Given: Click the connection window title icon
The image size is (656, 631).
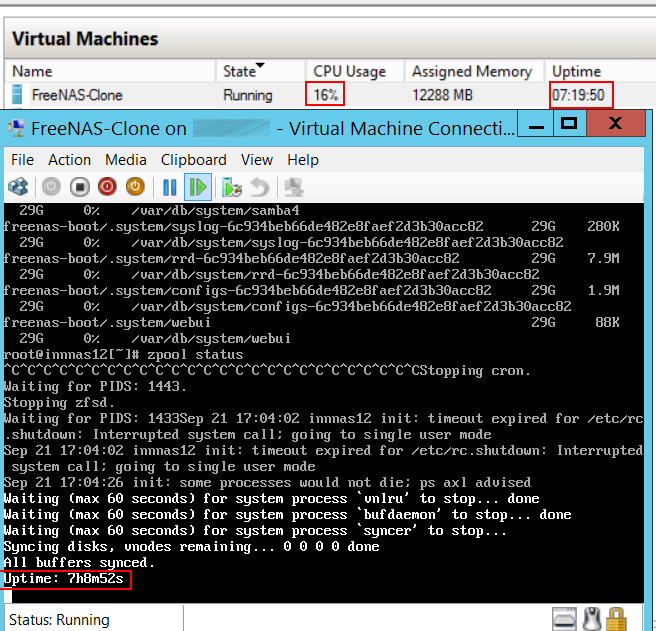Looking at the screenshot, I should (x=17, y=128).
